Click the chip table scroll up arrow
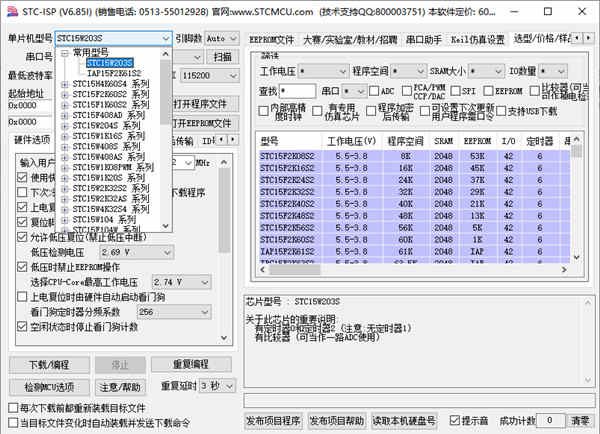Viewport: 600px width, 434px height. tap(577, 139)
